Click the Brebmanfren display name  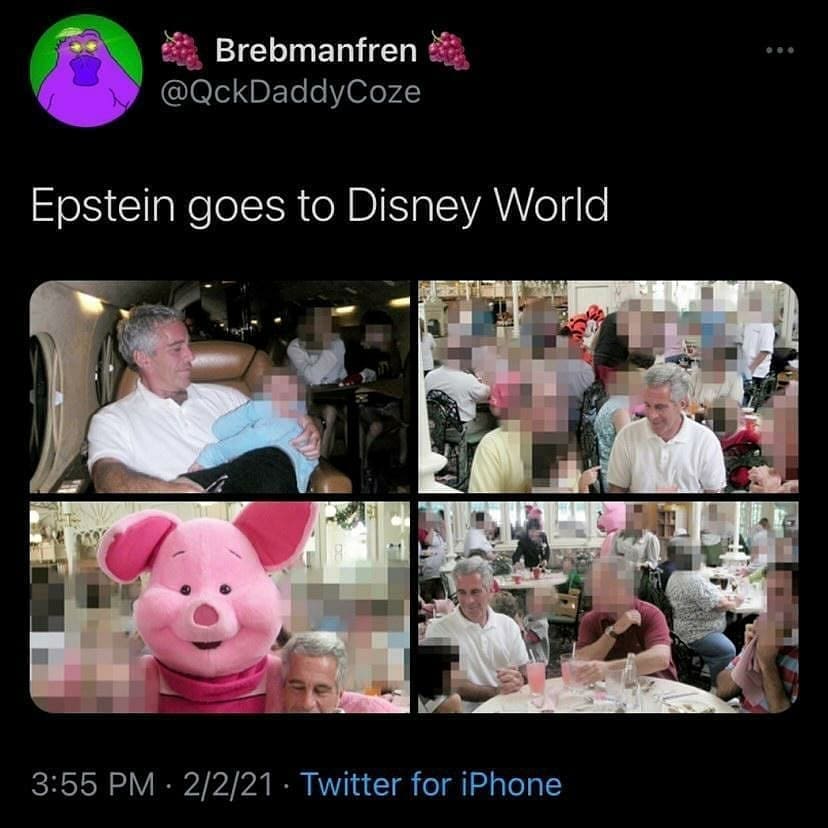(316, 51)
